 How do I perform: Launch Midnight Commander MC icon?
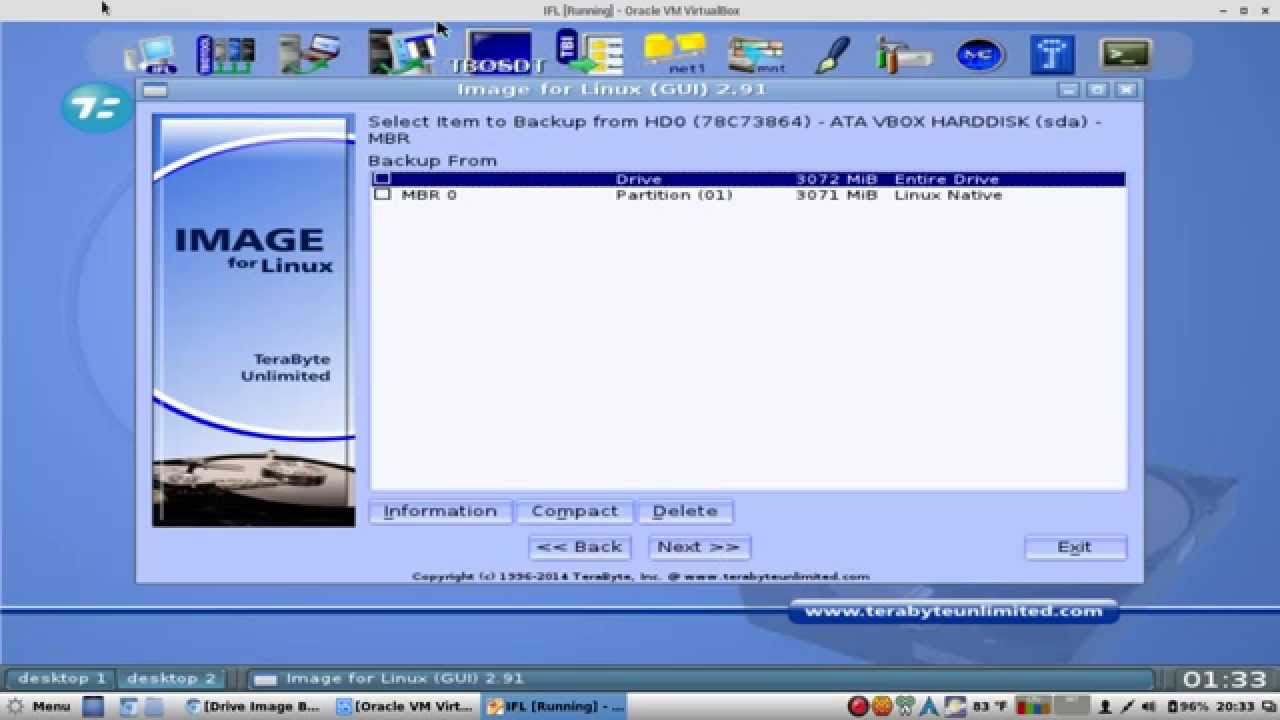pos(980,55)
